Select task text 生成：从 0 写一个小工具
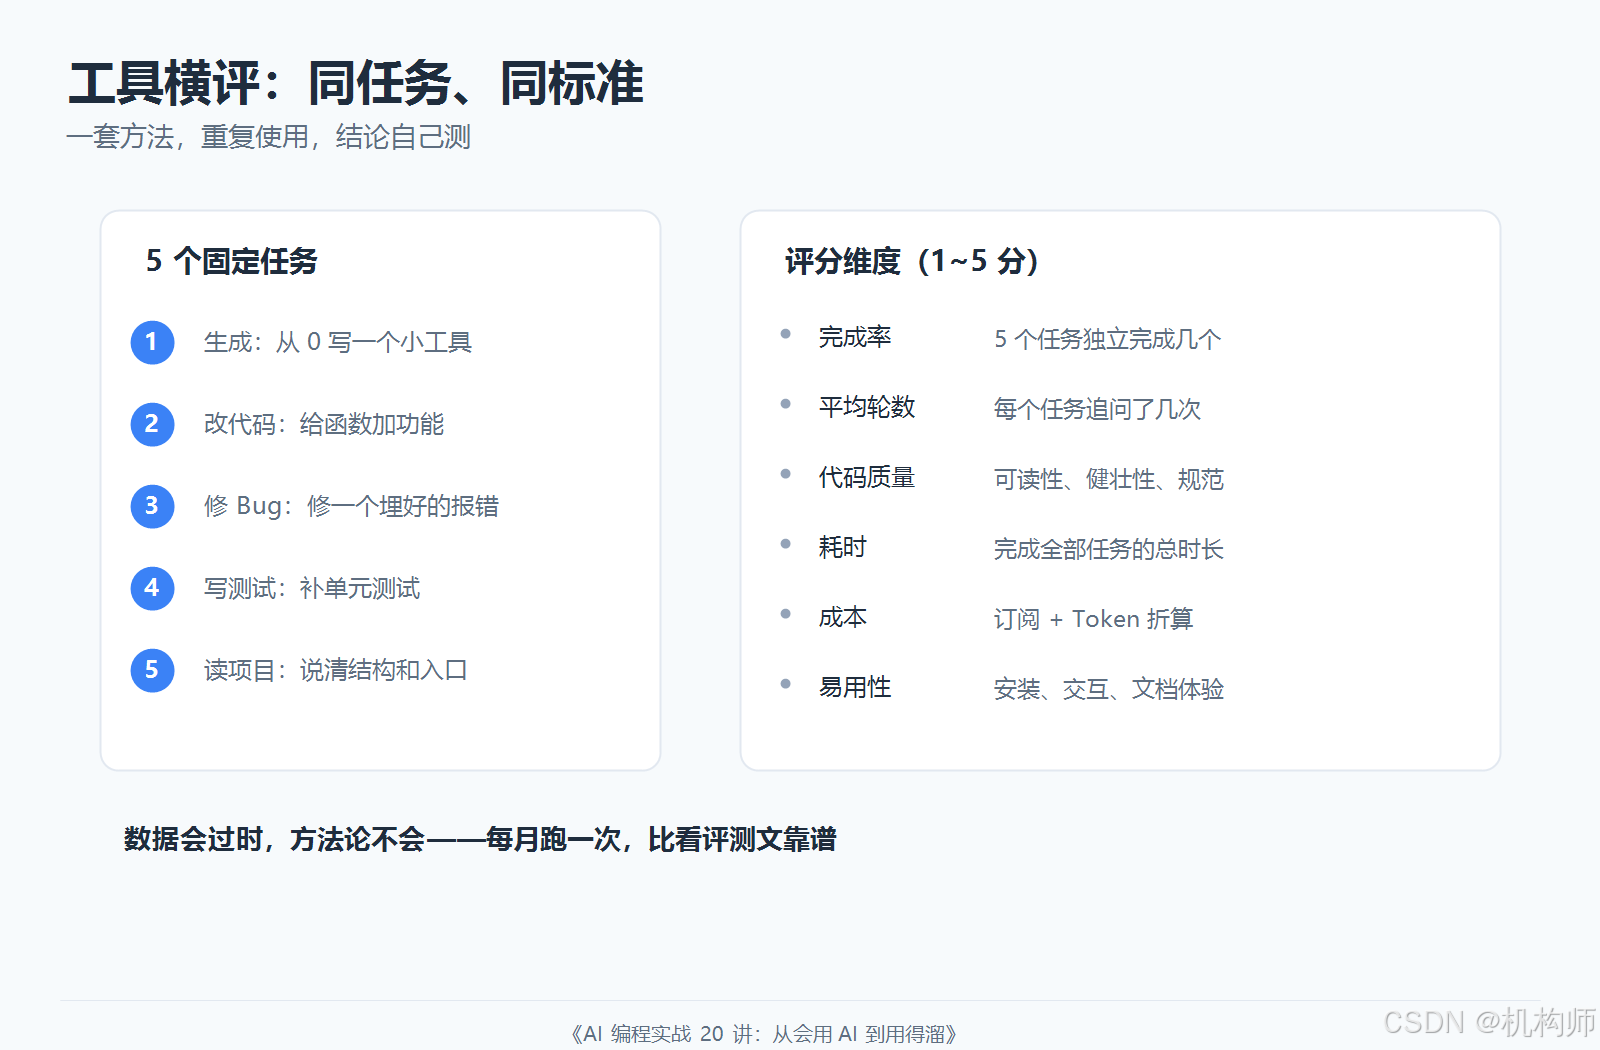 pyautogui.click(x=337, y=342)
